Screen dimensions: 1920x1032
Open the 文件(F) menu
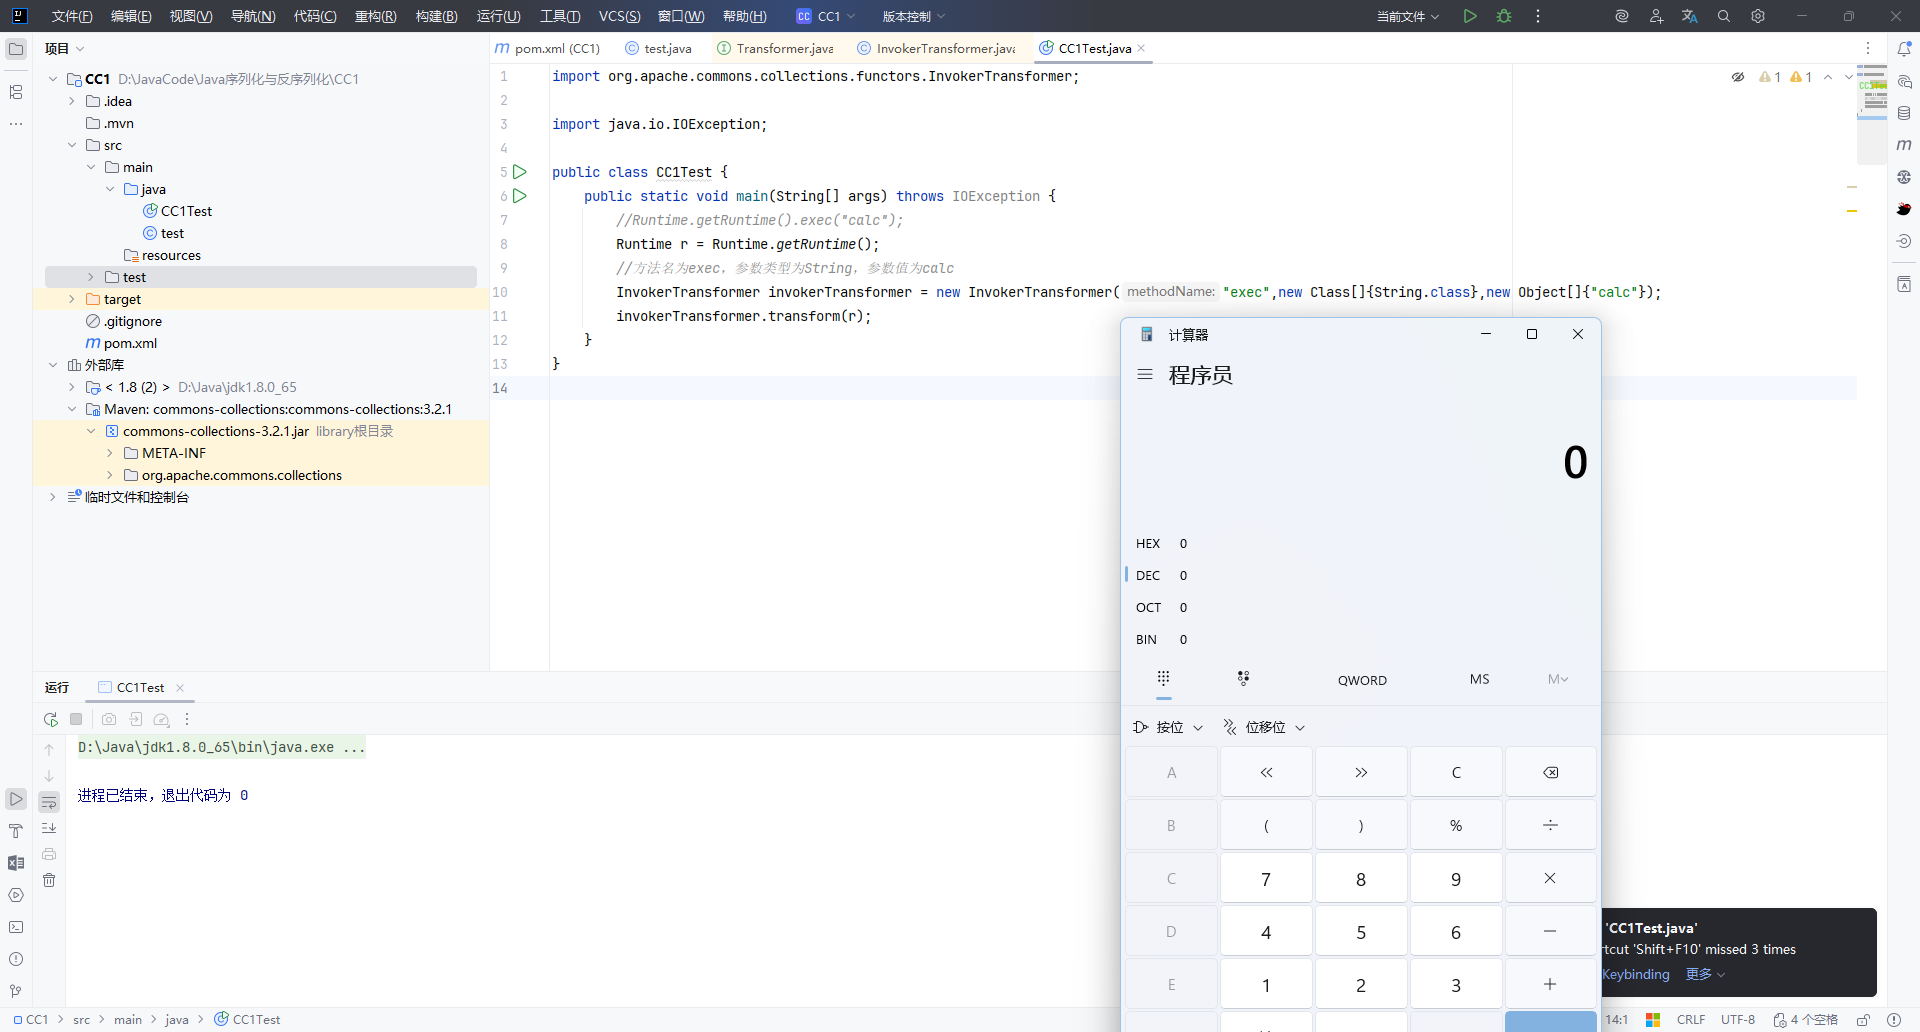[x=72, y=16]
